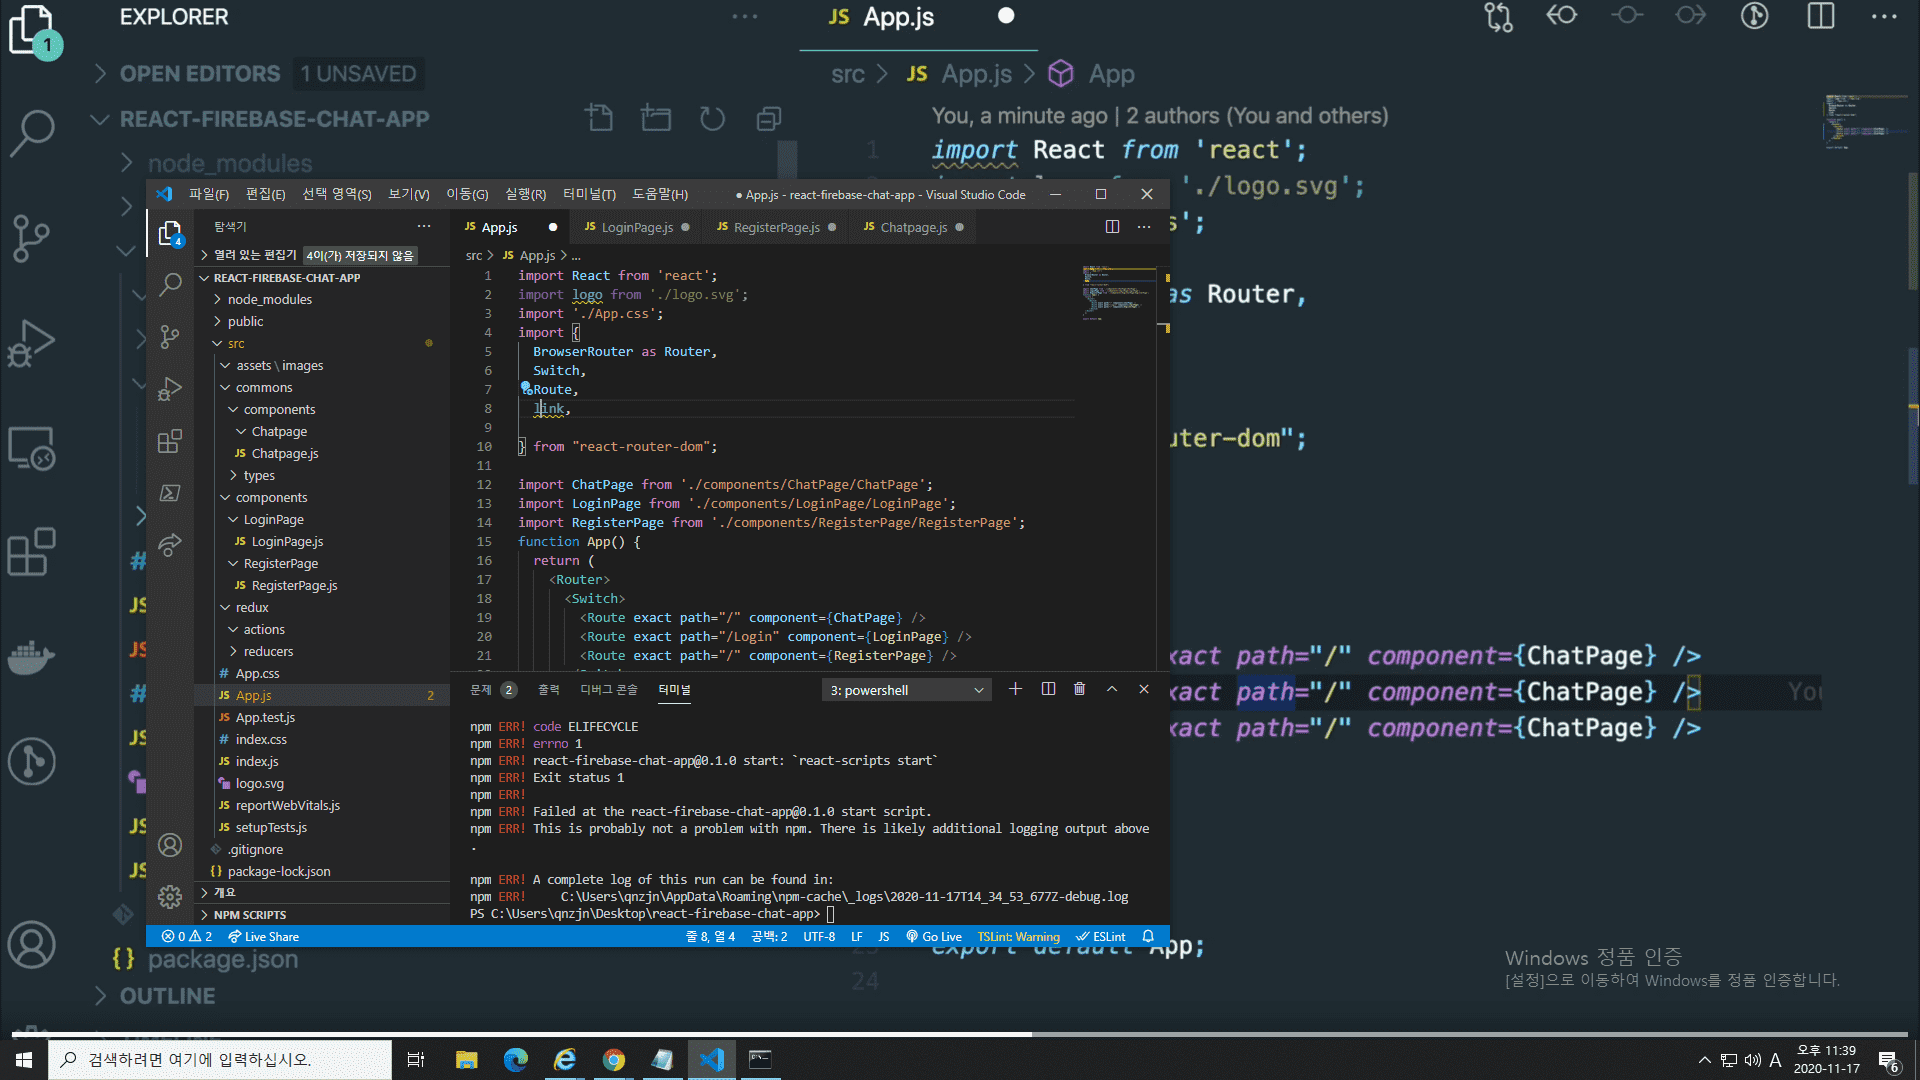Add a new terminal with plus icon
1920x1080 pixels.
(x=1015, y=689)
